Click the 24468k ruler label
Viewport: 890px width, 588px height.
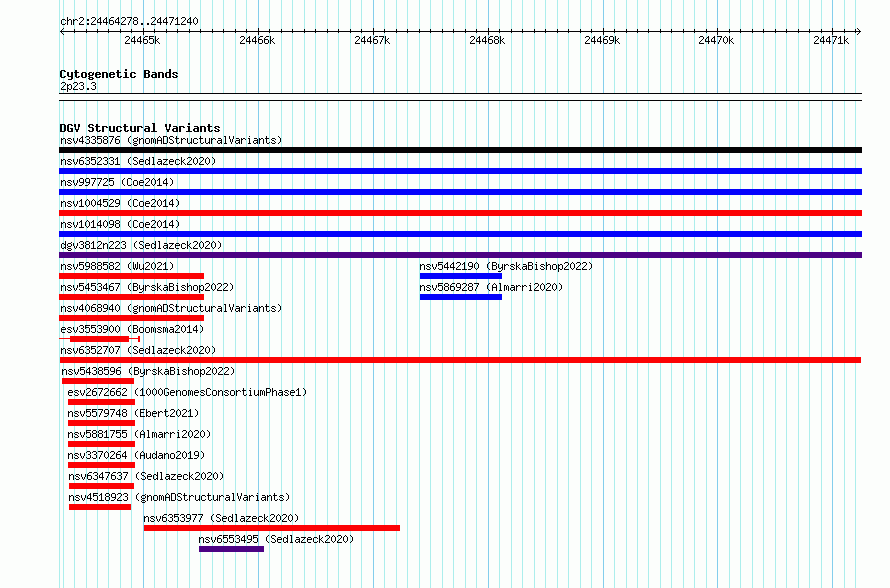487,40
